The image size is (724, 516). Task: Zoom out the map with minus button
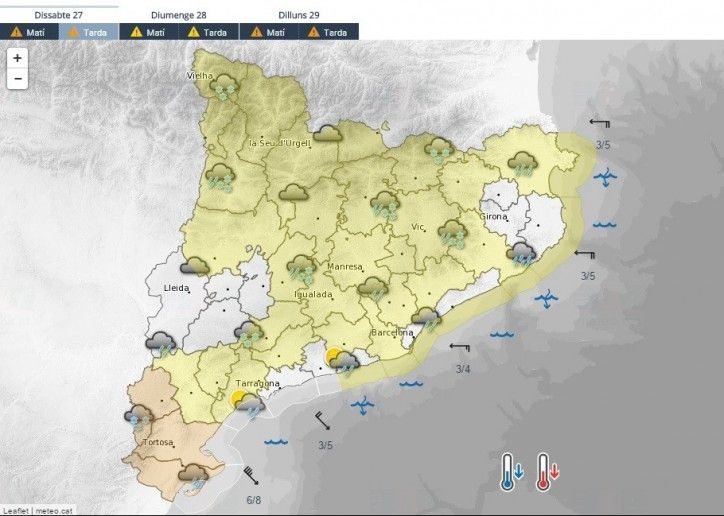click(x=18, y=78)
